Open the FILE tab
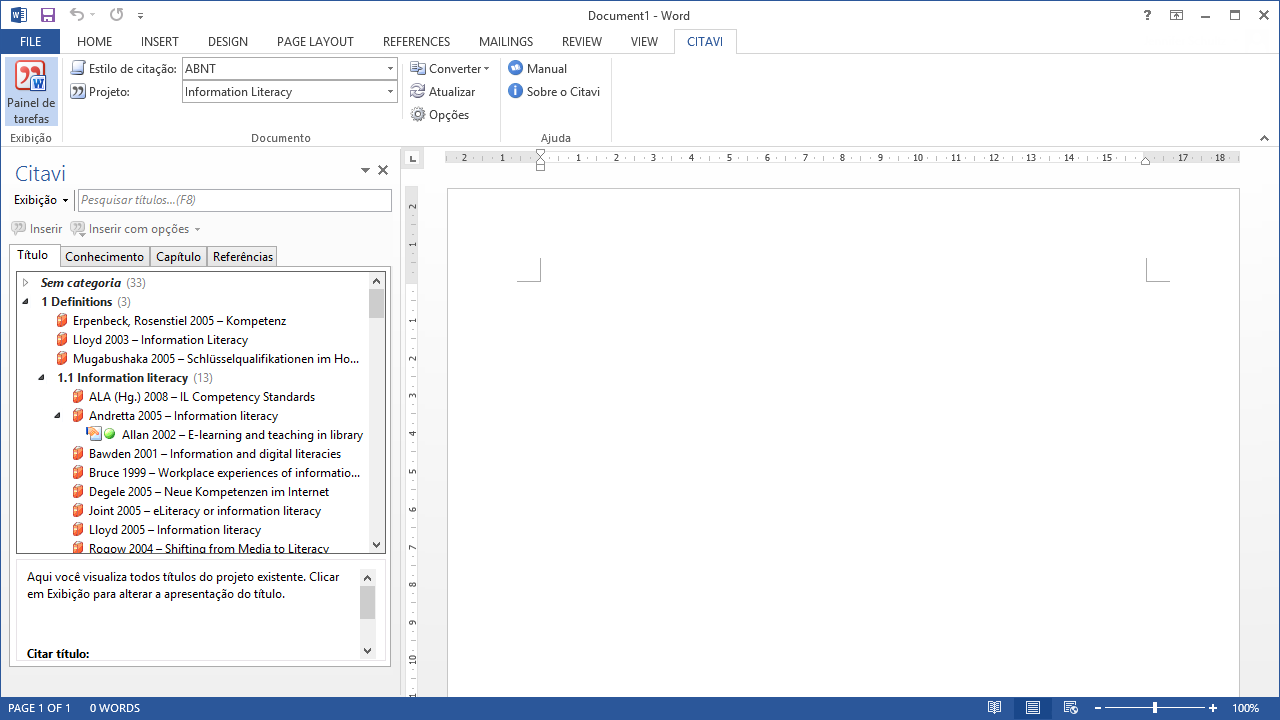Image resolution: width=1280 pixels, height=720 pixels. [x=30, y=41]
